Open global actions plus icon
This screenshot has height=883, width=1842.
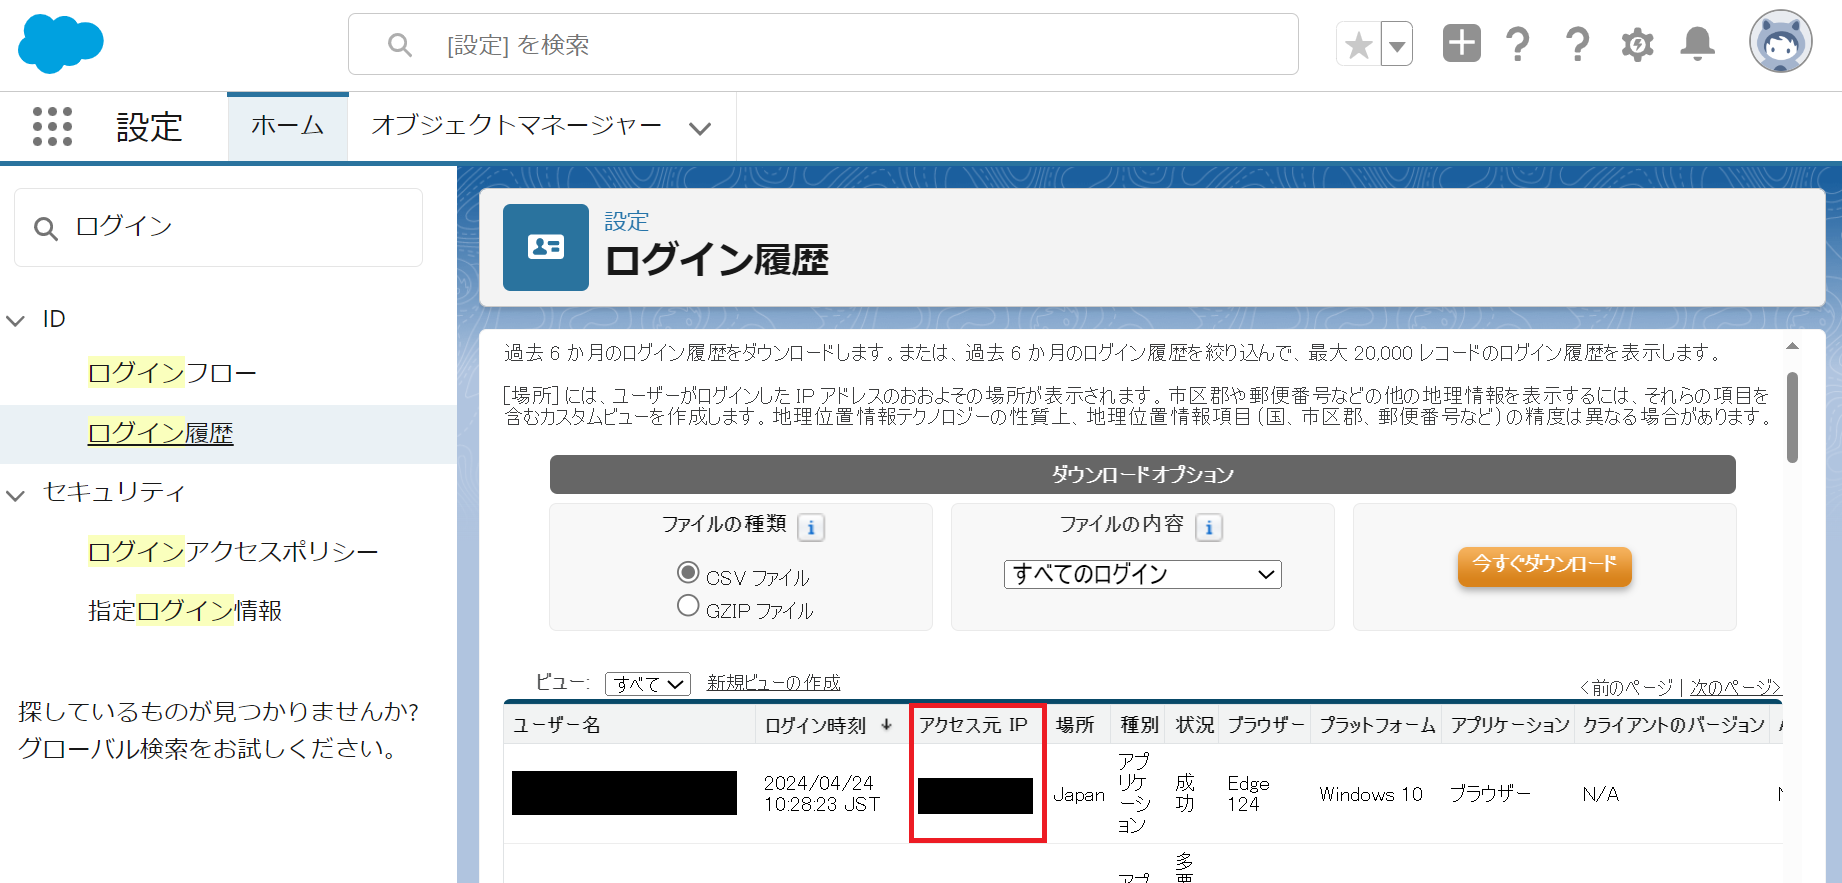(x=1461, y=44)
